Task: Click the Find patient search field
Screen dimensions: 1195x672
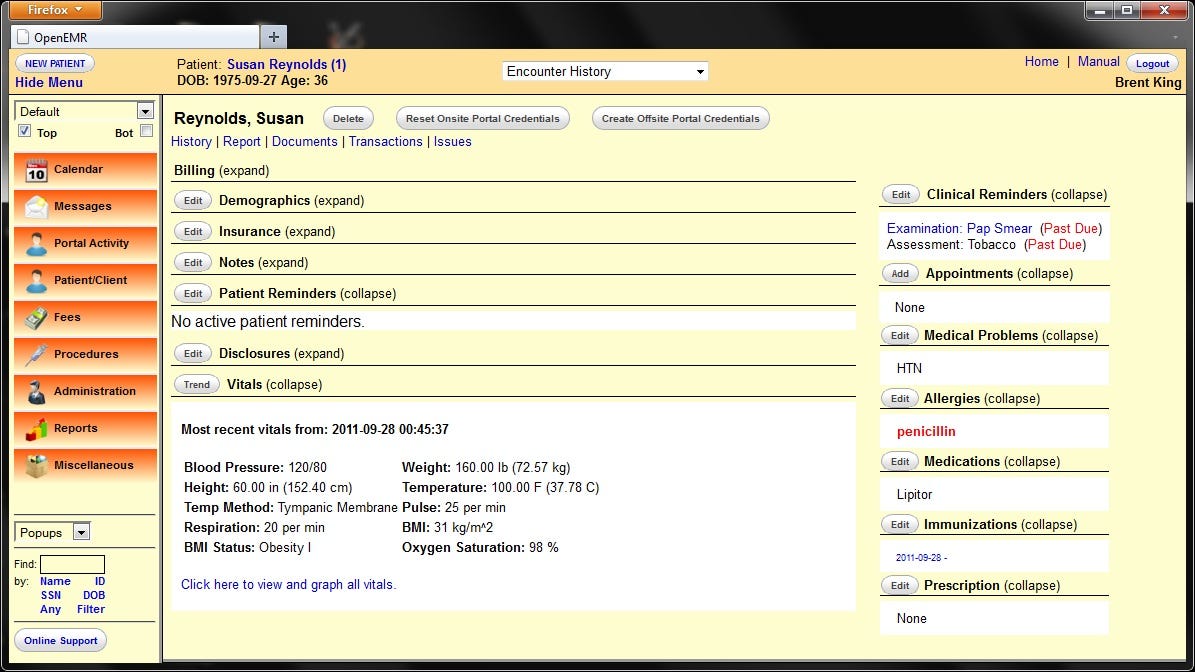Action: (72, 565)
